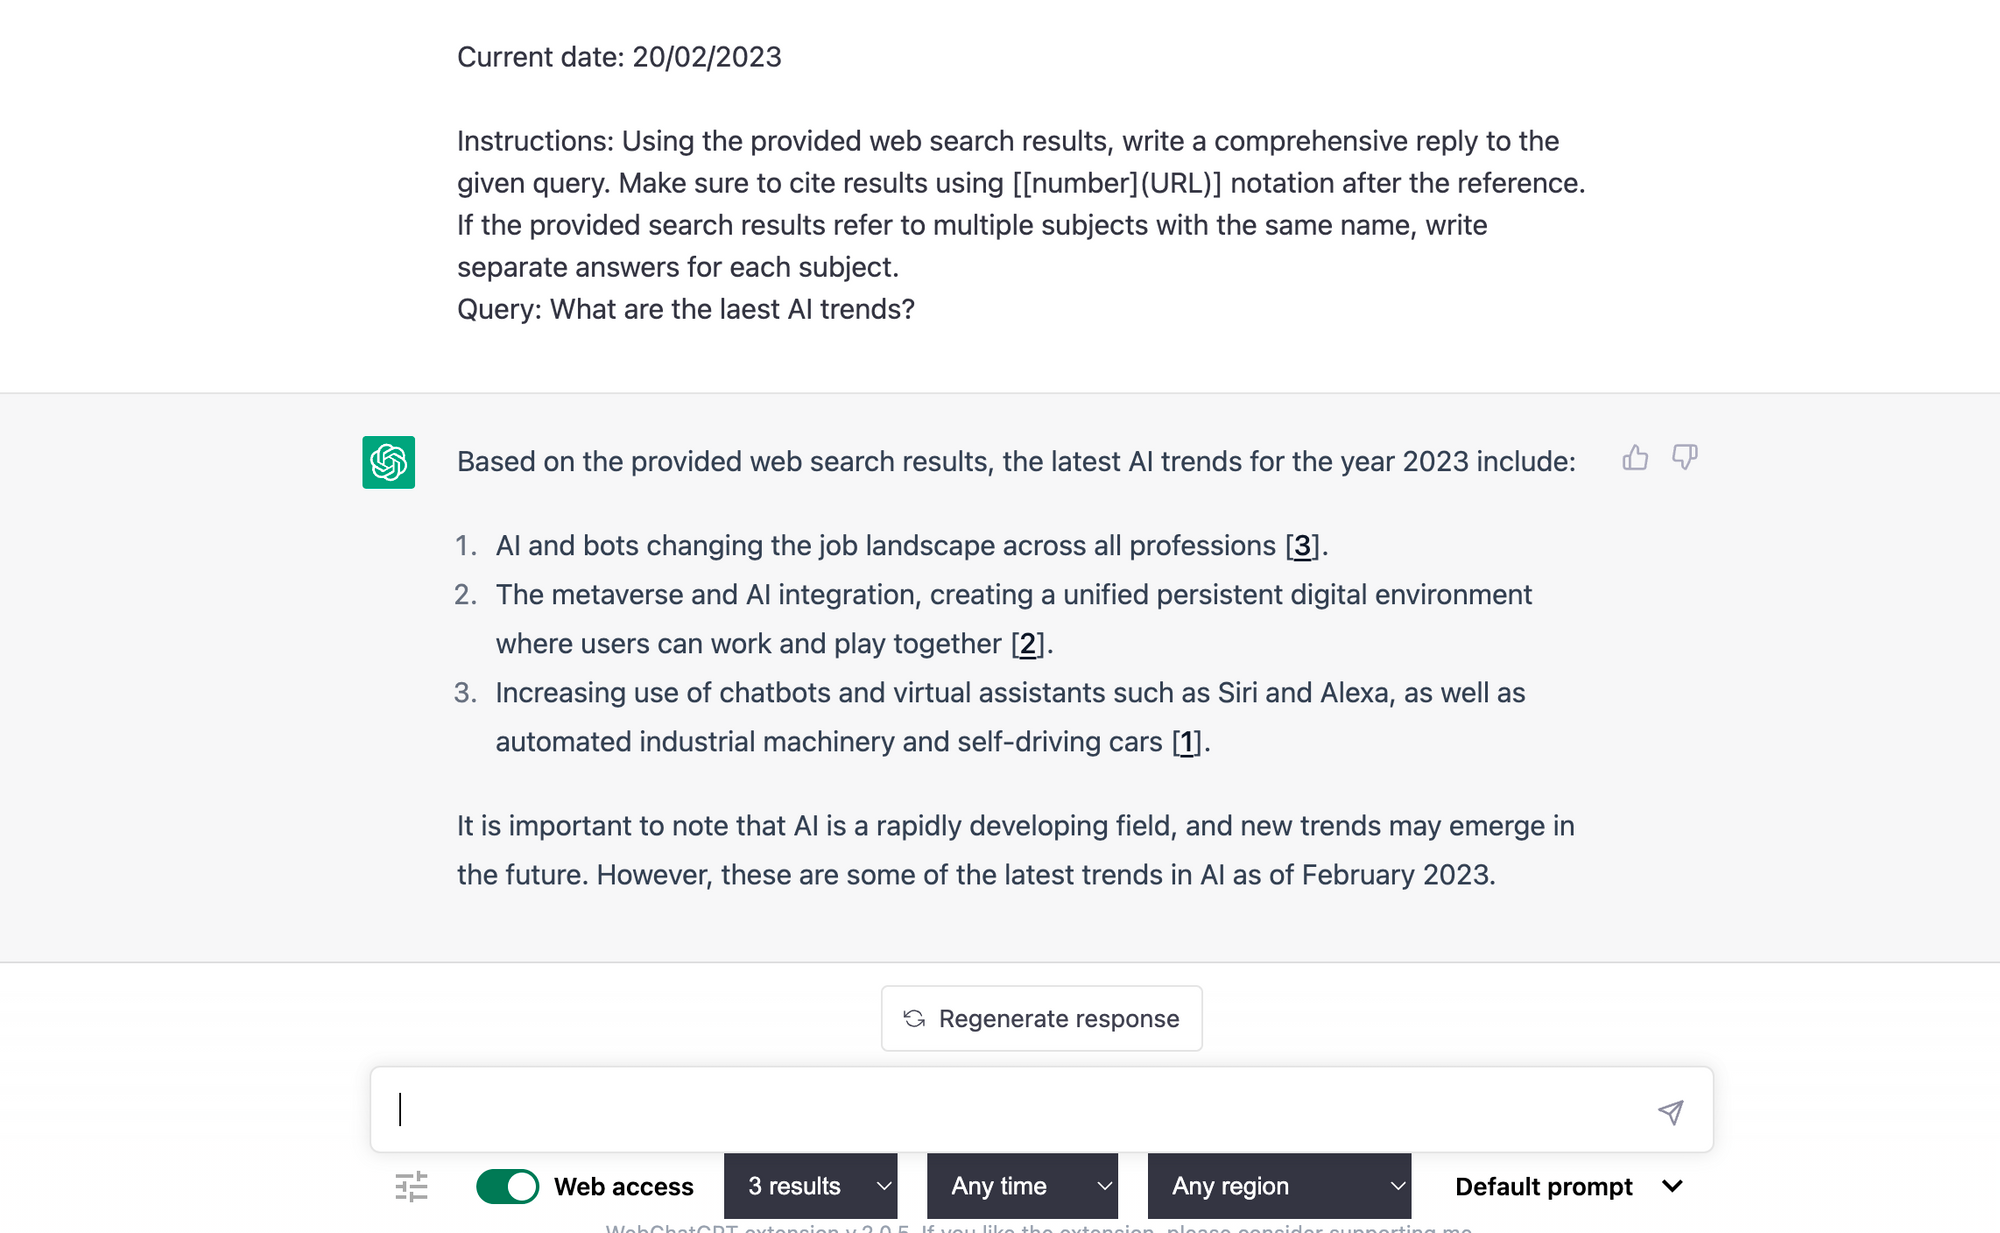Click the regenerate response icon

pyautogui.click(x=914, y=1017)
